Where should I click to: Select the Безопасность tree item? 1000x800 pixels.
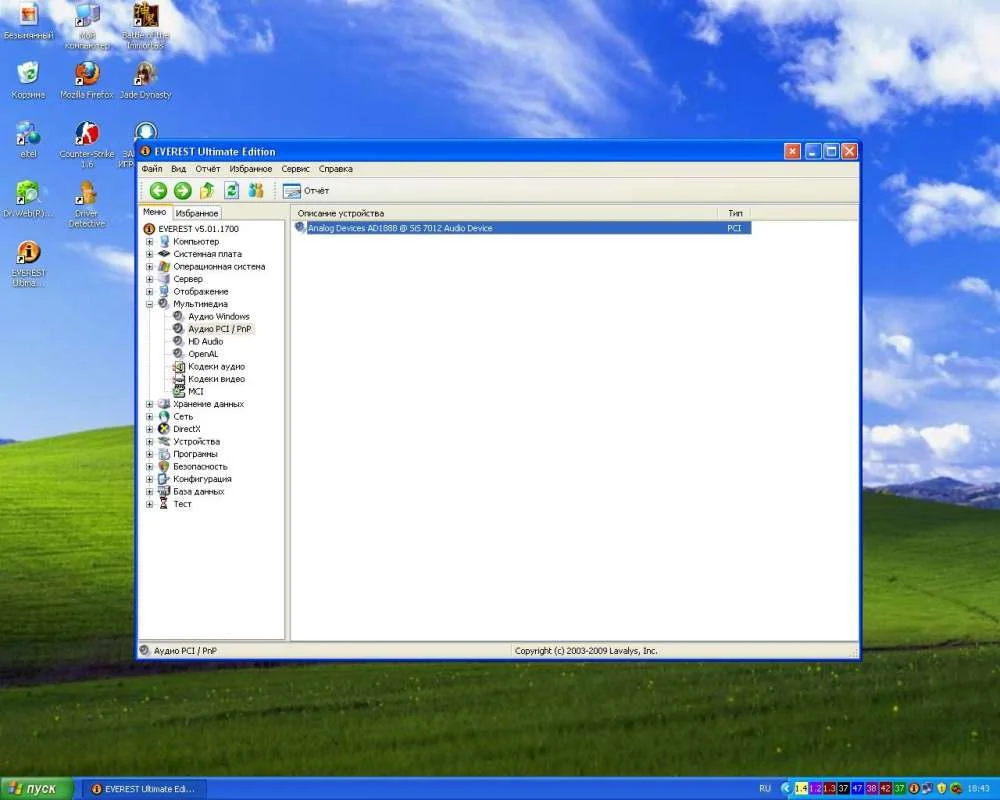(200, 466)
